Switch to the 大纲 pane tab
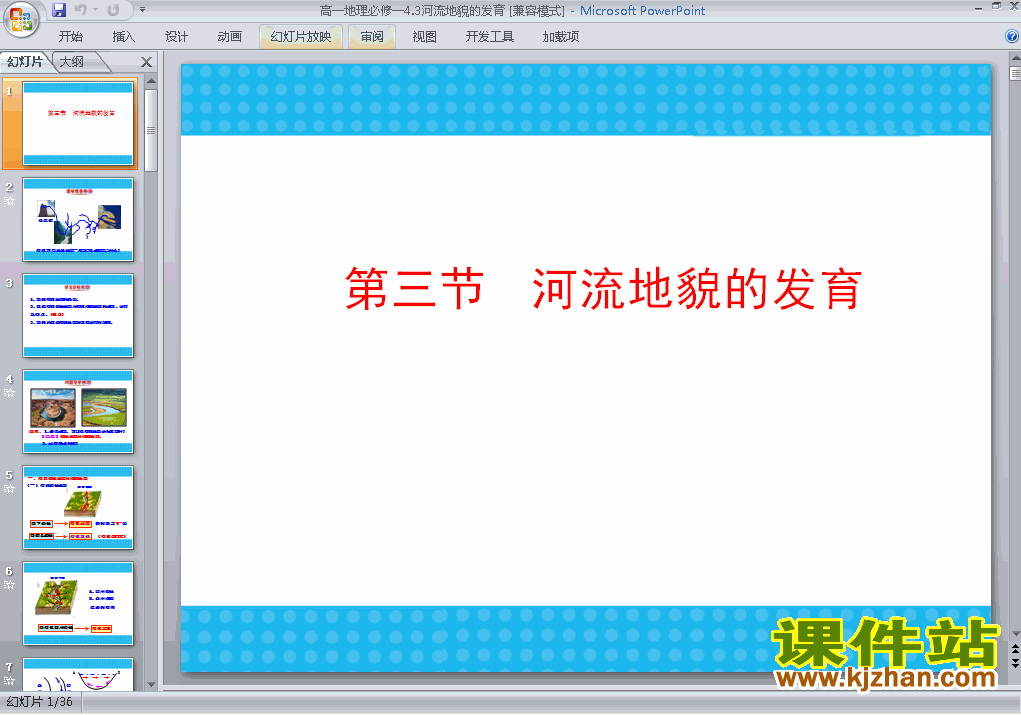 click(72, 62)
